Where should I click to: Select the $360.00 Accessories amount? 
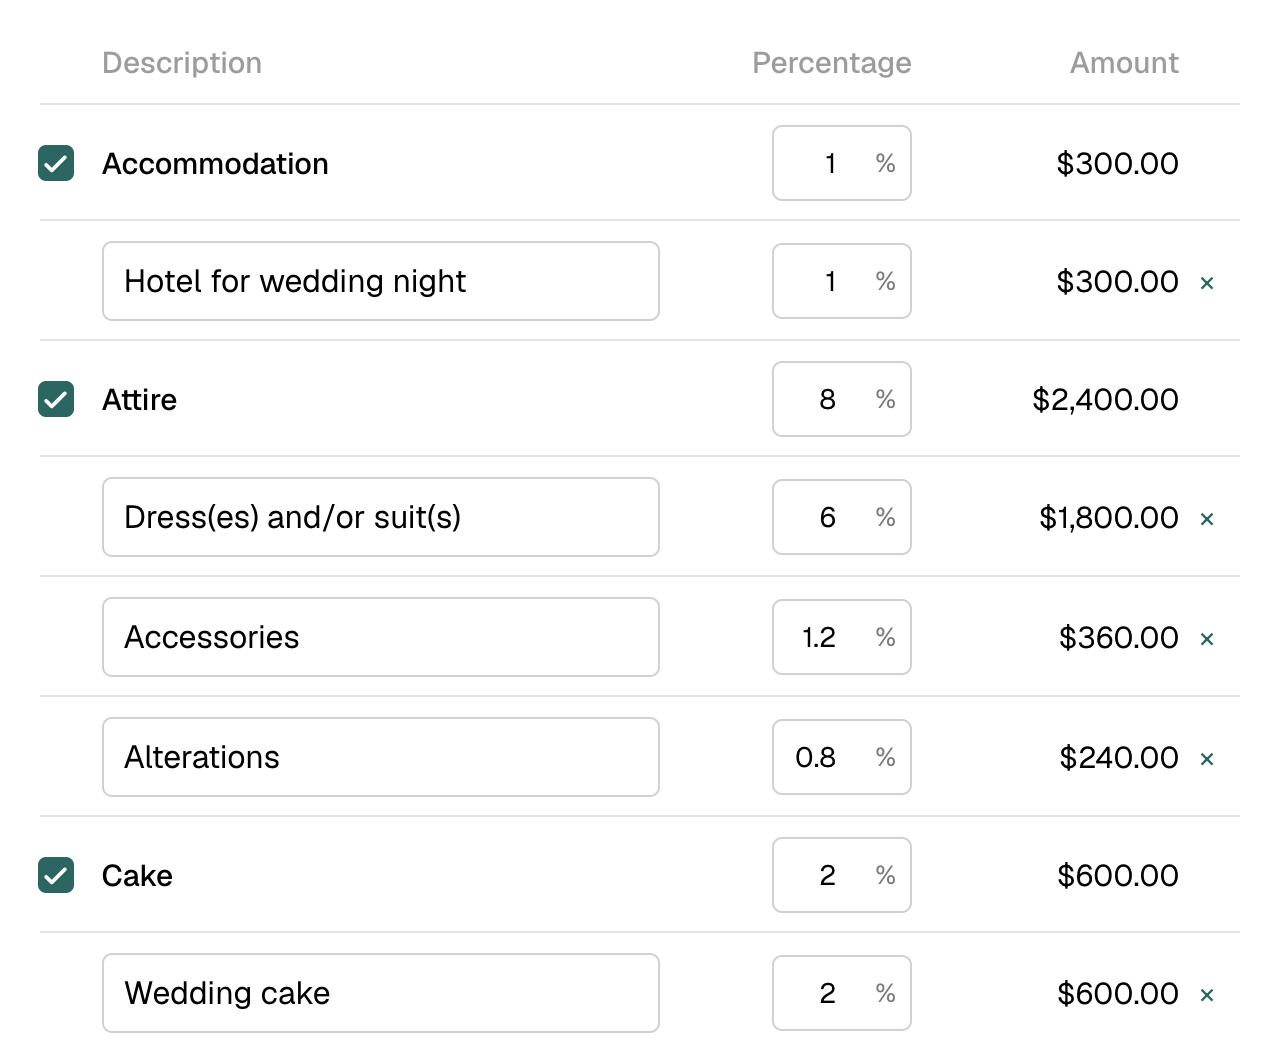1119,637
